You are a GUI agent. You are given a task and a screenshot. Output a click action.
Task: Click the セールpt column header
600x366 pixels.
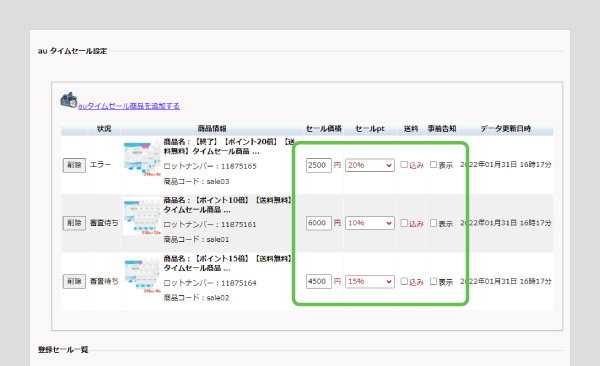pos(370,129)
